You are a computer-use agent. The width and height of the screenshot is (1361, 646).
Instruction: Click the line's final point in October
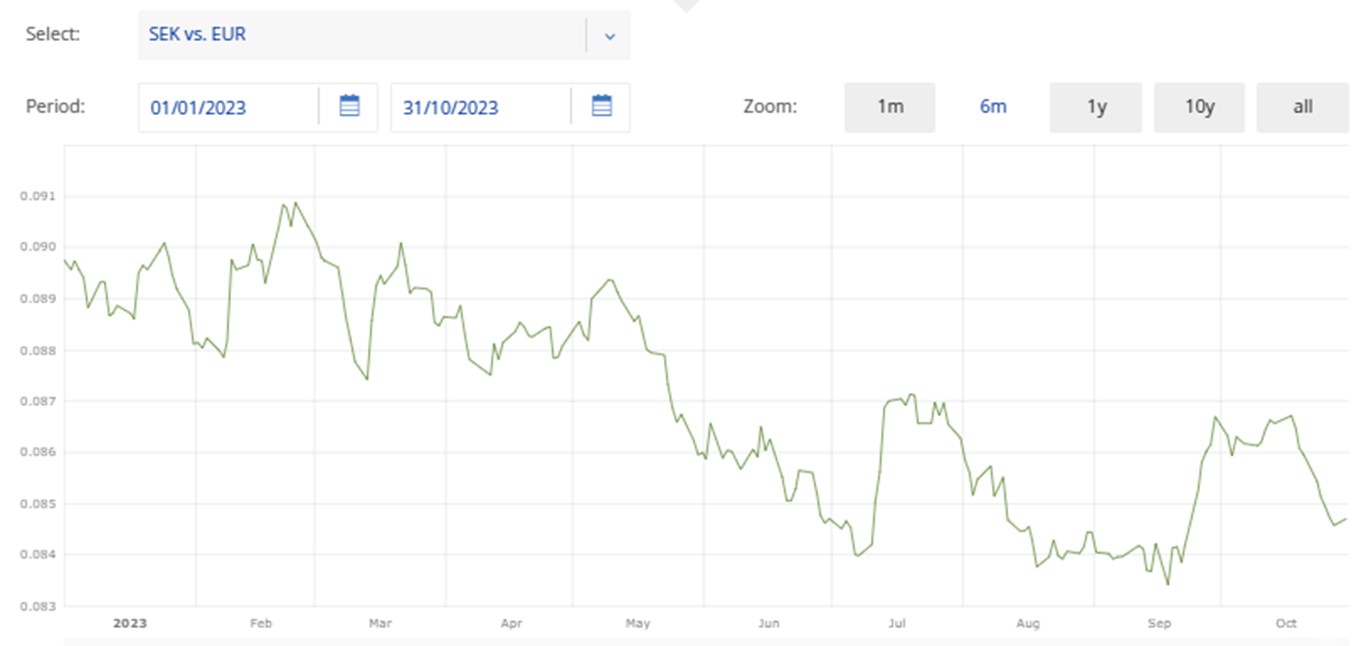(x=1346, y=518)
